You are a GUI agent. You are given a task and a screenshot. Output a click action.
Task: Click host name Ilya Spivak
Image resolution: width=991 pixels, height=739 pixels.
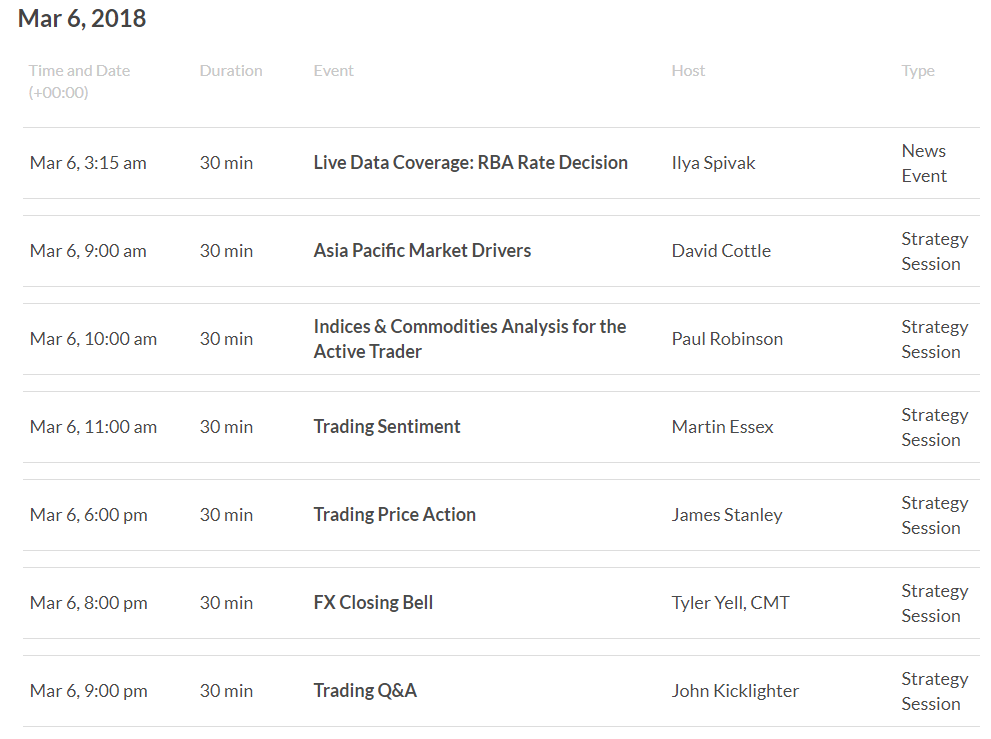click(x=713, y=163)
